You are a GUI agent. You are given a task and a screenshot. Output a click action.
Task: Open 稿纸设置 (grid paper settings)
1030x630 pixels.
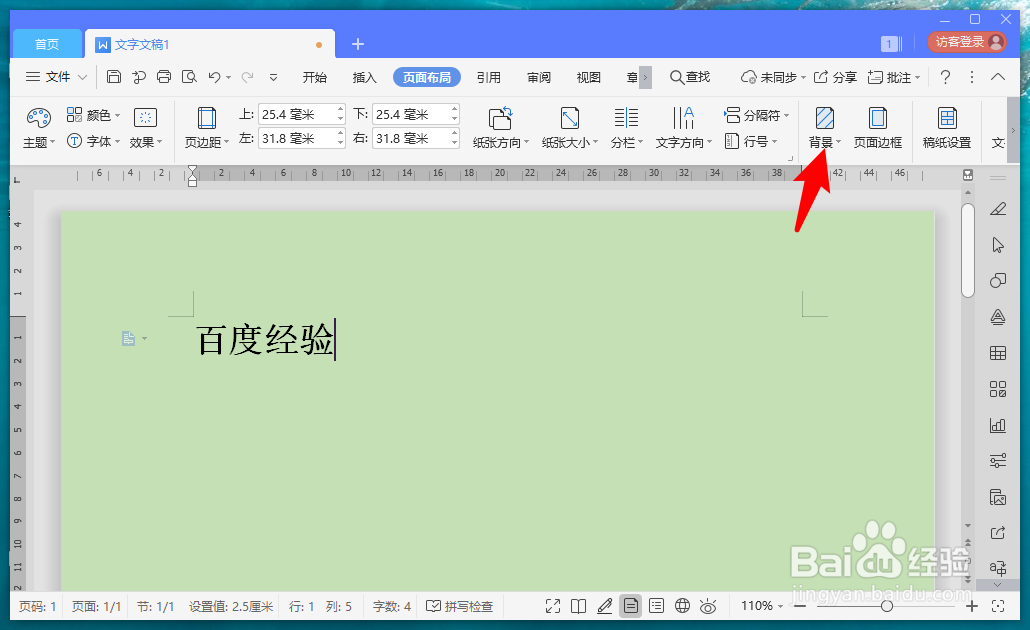coord(945,127)
